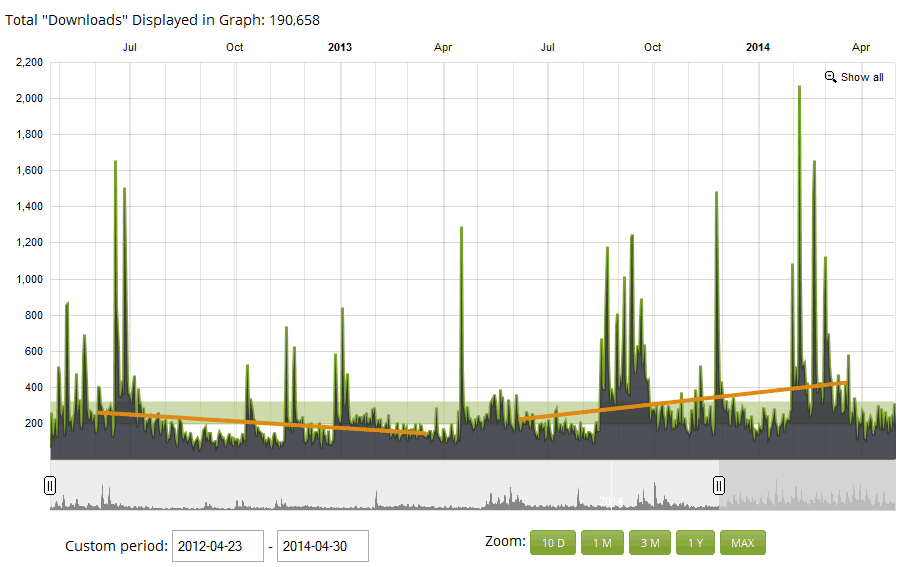
Task: Click the right range handle on scrollbar
Action: [718, 486]
